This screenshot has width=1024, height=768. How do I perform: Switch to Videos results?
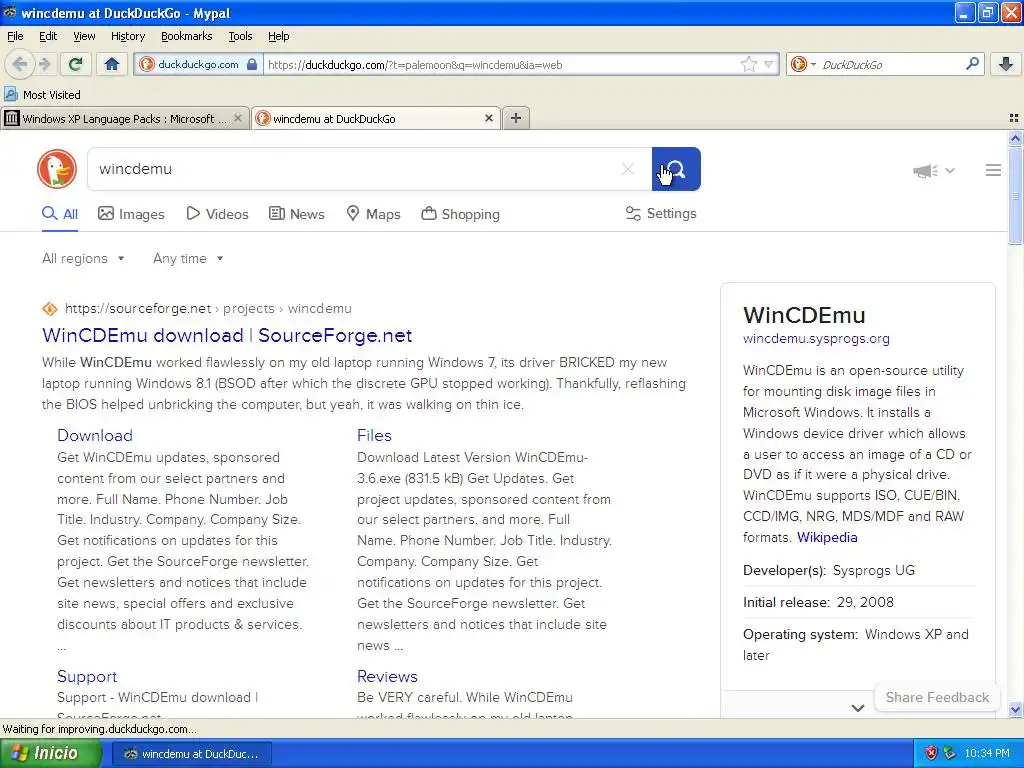pyautogui.click(x=217, y=214)
